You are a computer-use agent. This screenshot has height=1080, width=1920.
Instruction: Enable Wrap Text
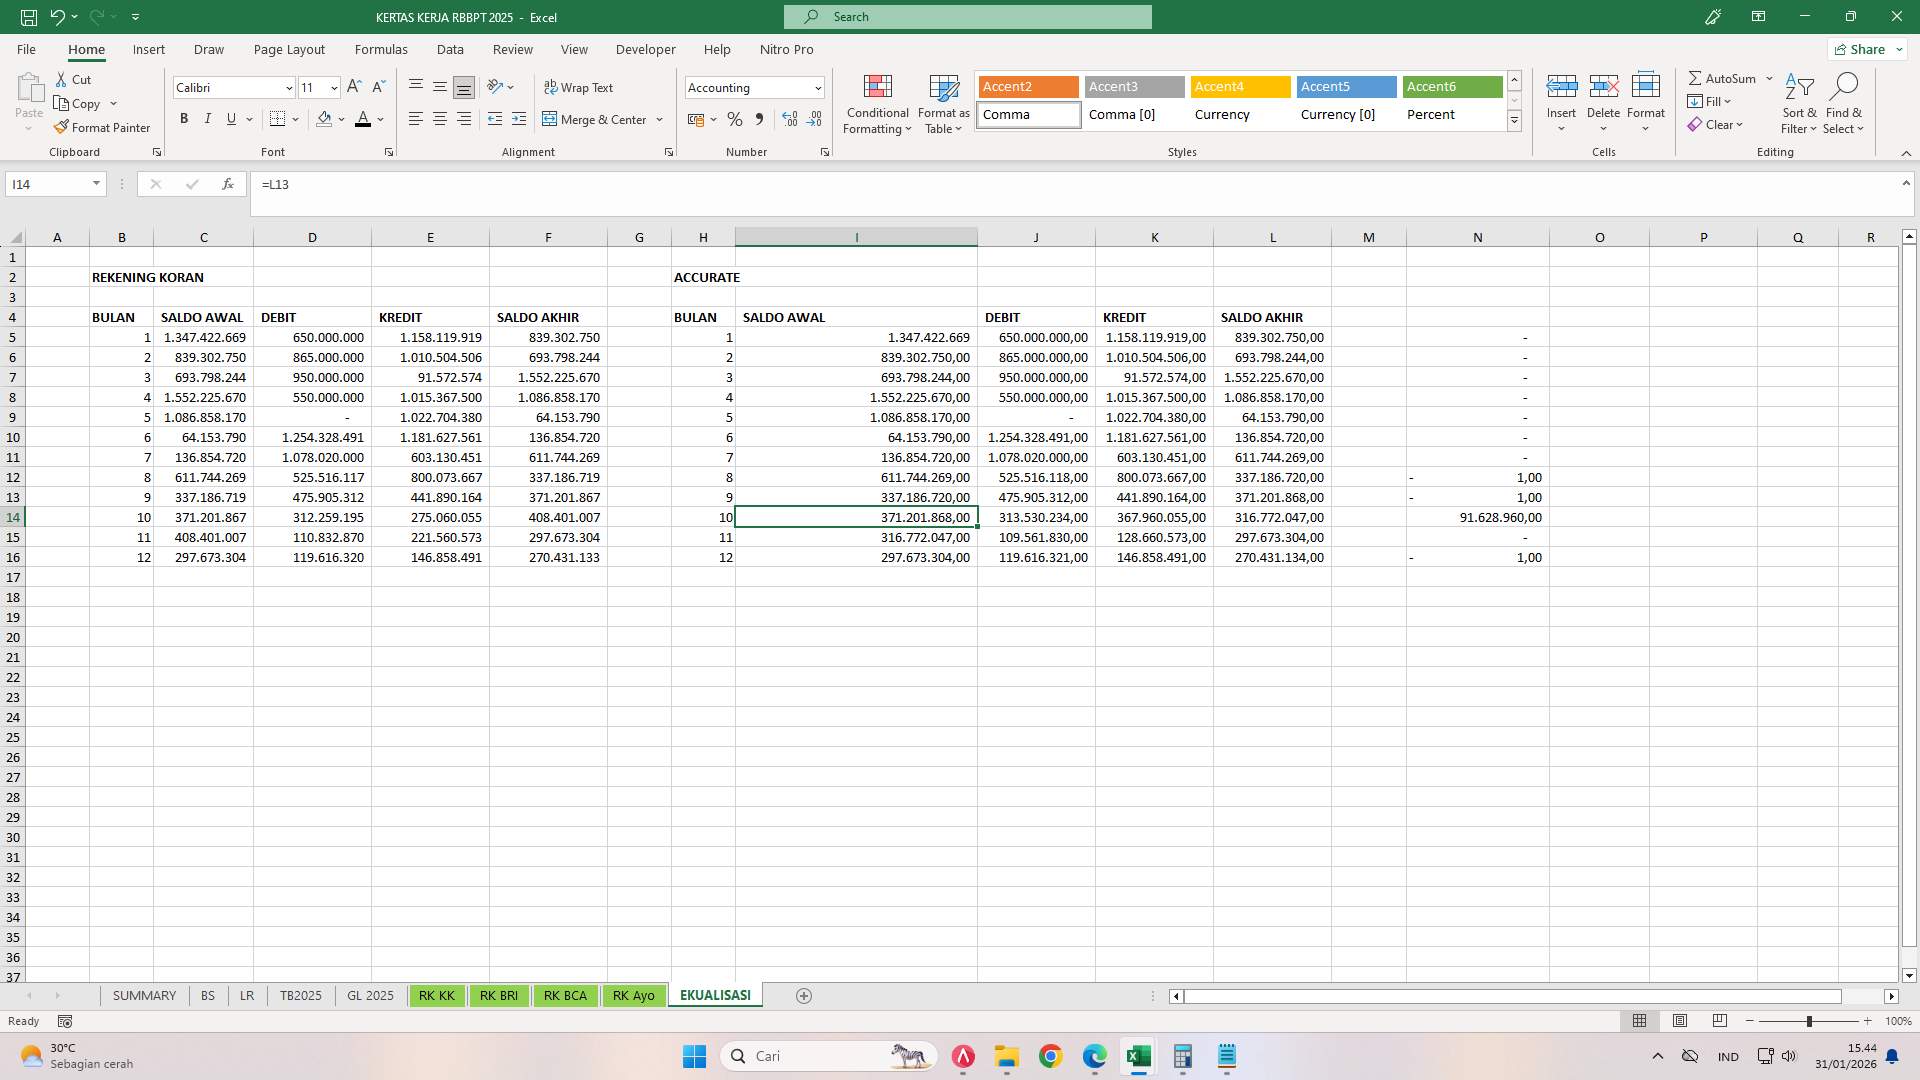point(580,87)
